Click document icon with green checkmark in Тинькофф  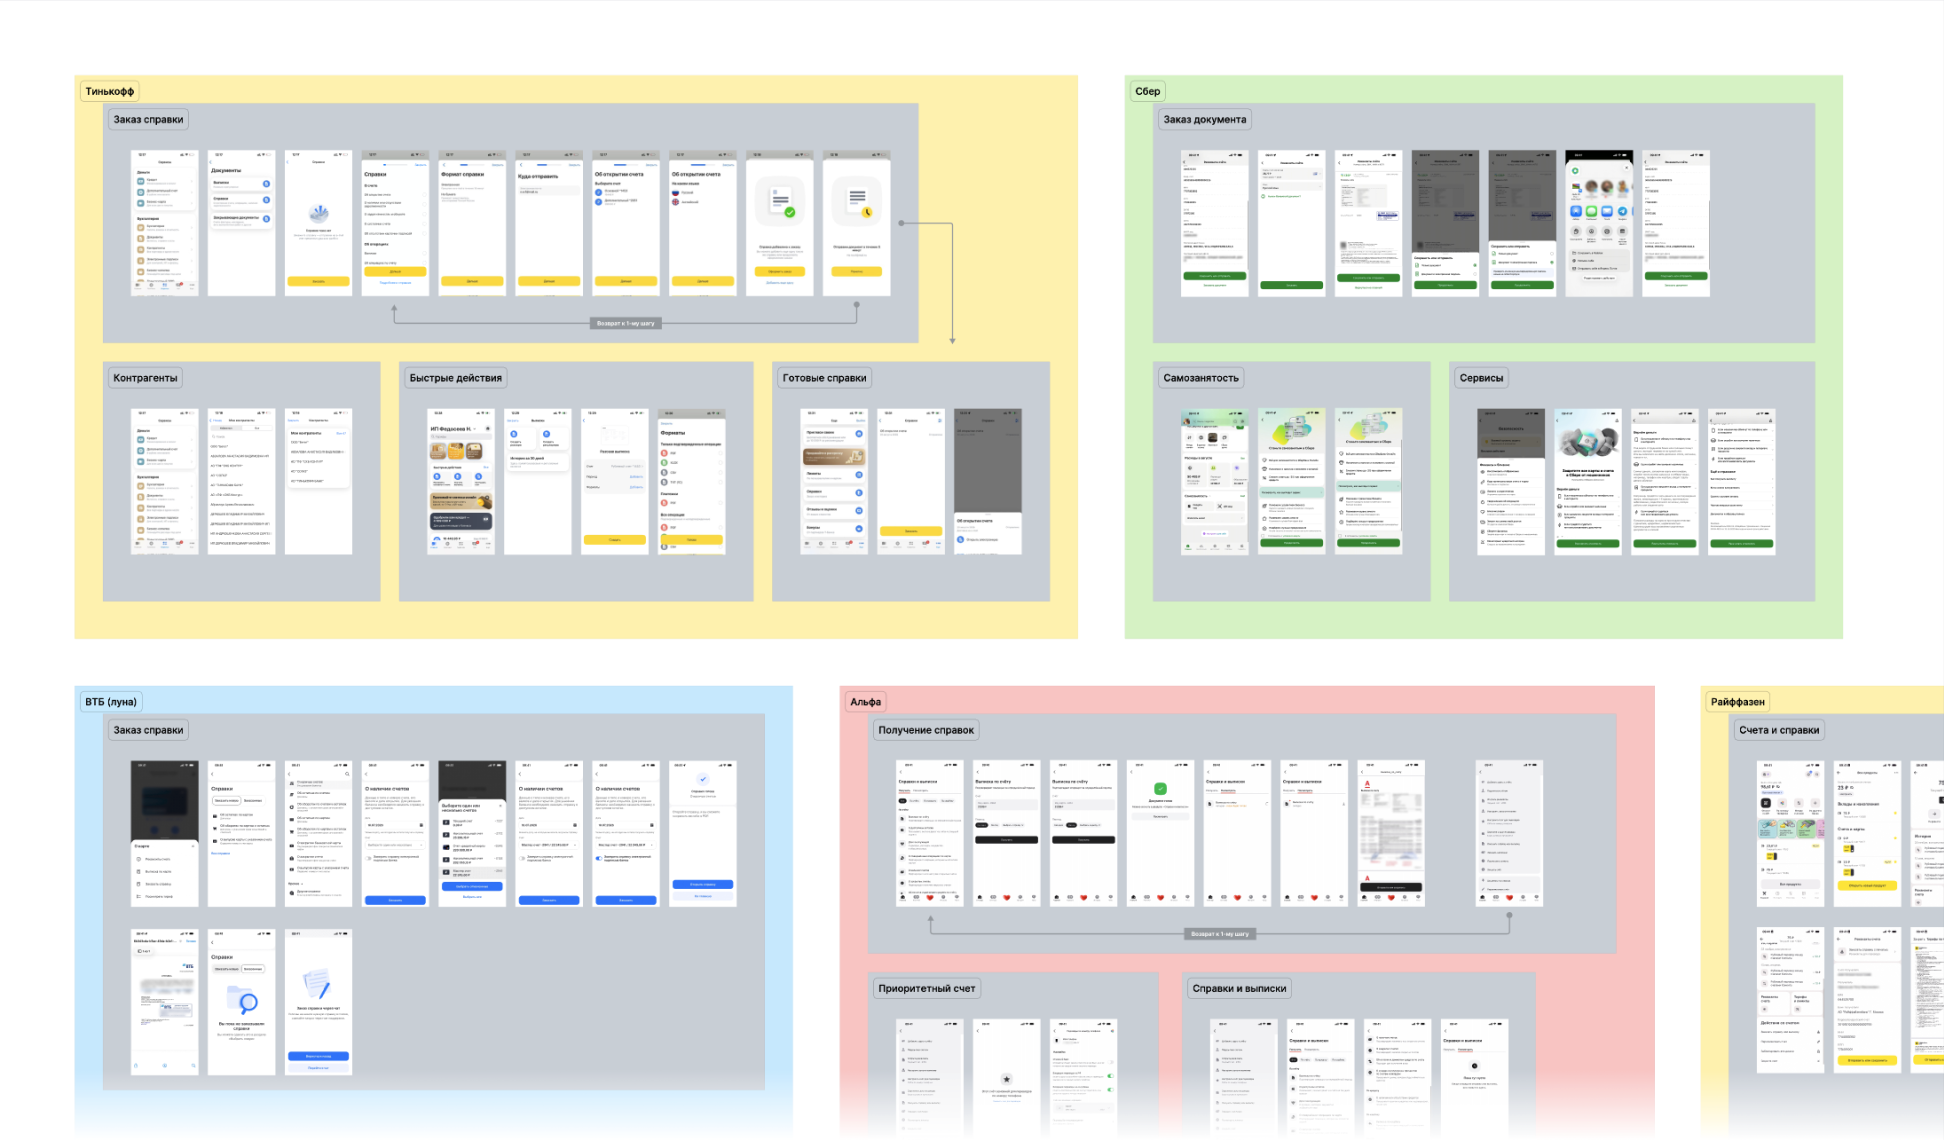[780, 203]
